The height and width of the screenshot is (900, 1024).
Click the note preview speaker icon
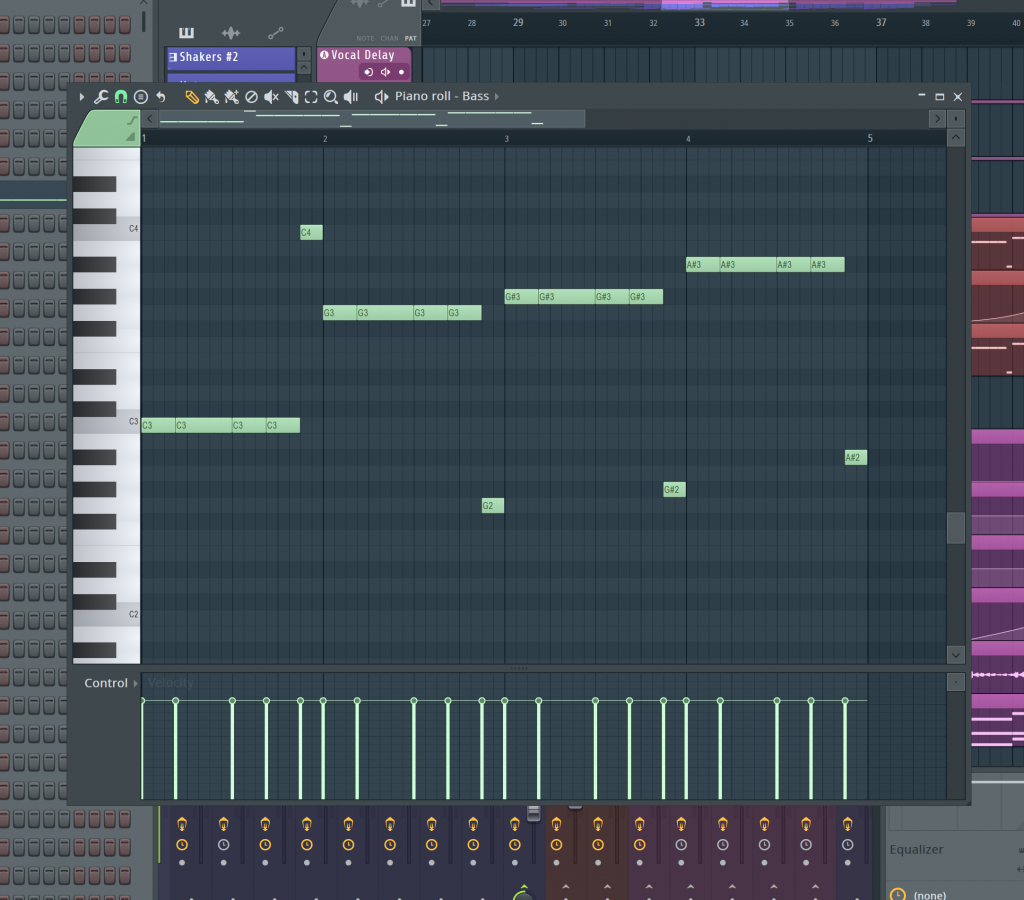tap(351, 96)
